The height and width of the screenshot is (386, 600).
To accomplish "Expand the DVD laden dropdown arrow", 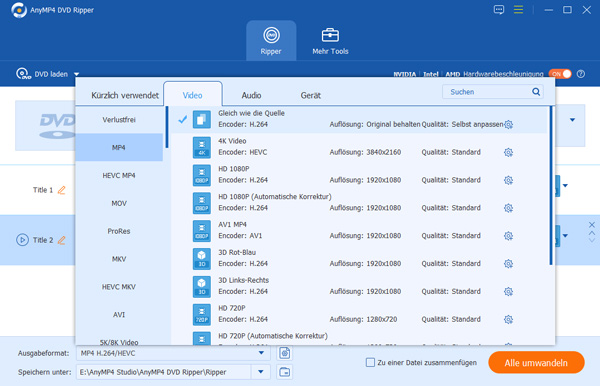I will 77,74.
